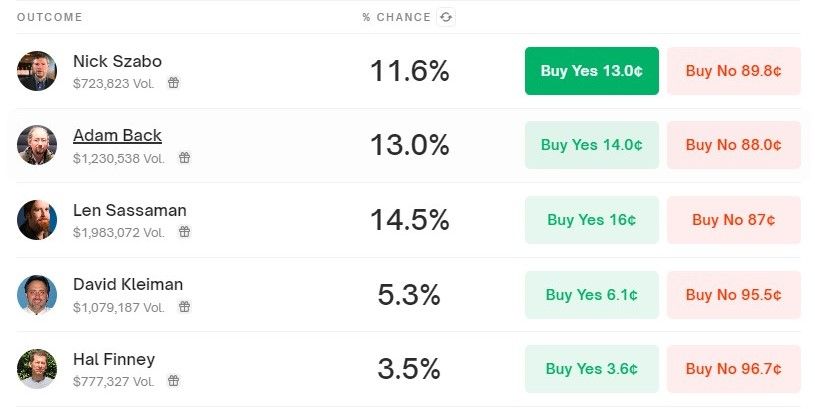Open the gift icon beside Hal Finney volume
The height and width of the screenshot is (409, 815).
tap(174, 381)
